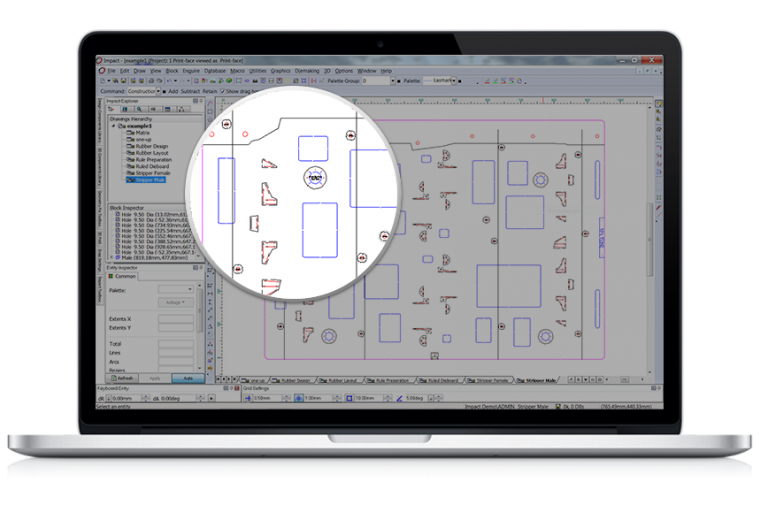Click the table icon in Impact Explorer toolbar
The width and height of the screenshot is (768, 512).
click(x=168, y=109)
